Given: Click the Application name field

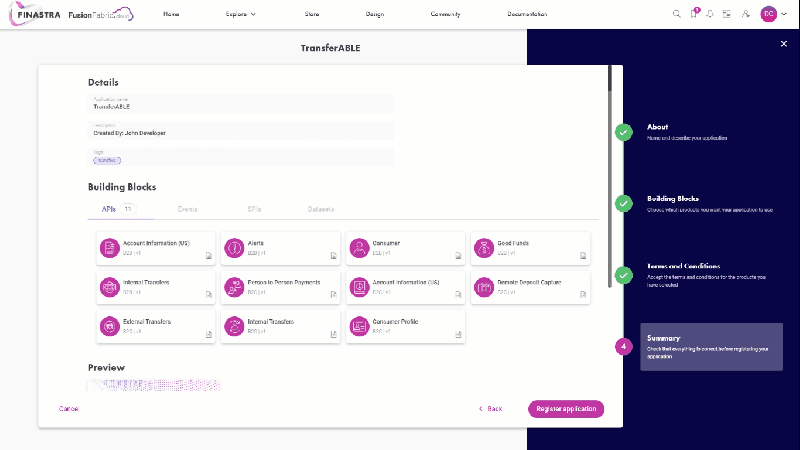Looking at the screenshot, I should [x=240, y=104].
